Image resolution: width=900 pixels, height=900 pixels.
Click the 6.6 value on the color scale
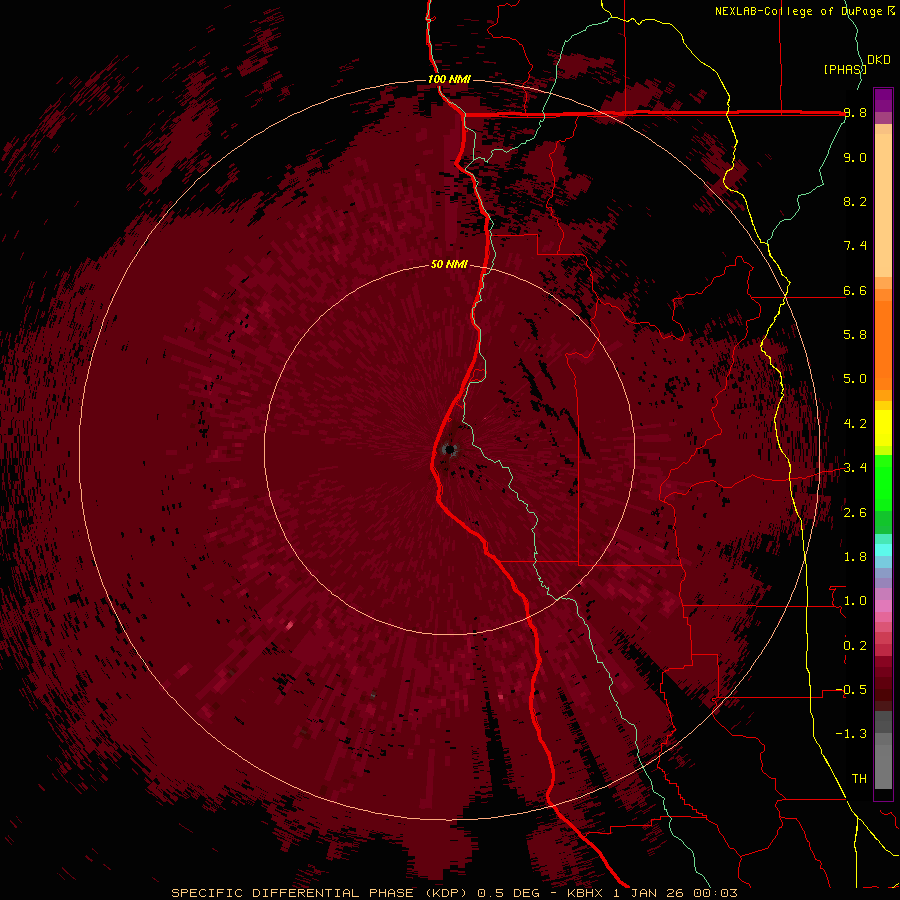pyautogui.click(x=855, y=290)
